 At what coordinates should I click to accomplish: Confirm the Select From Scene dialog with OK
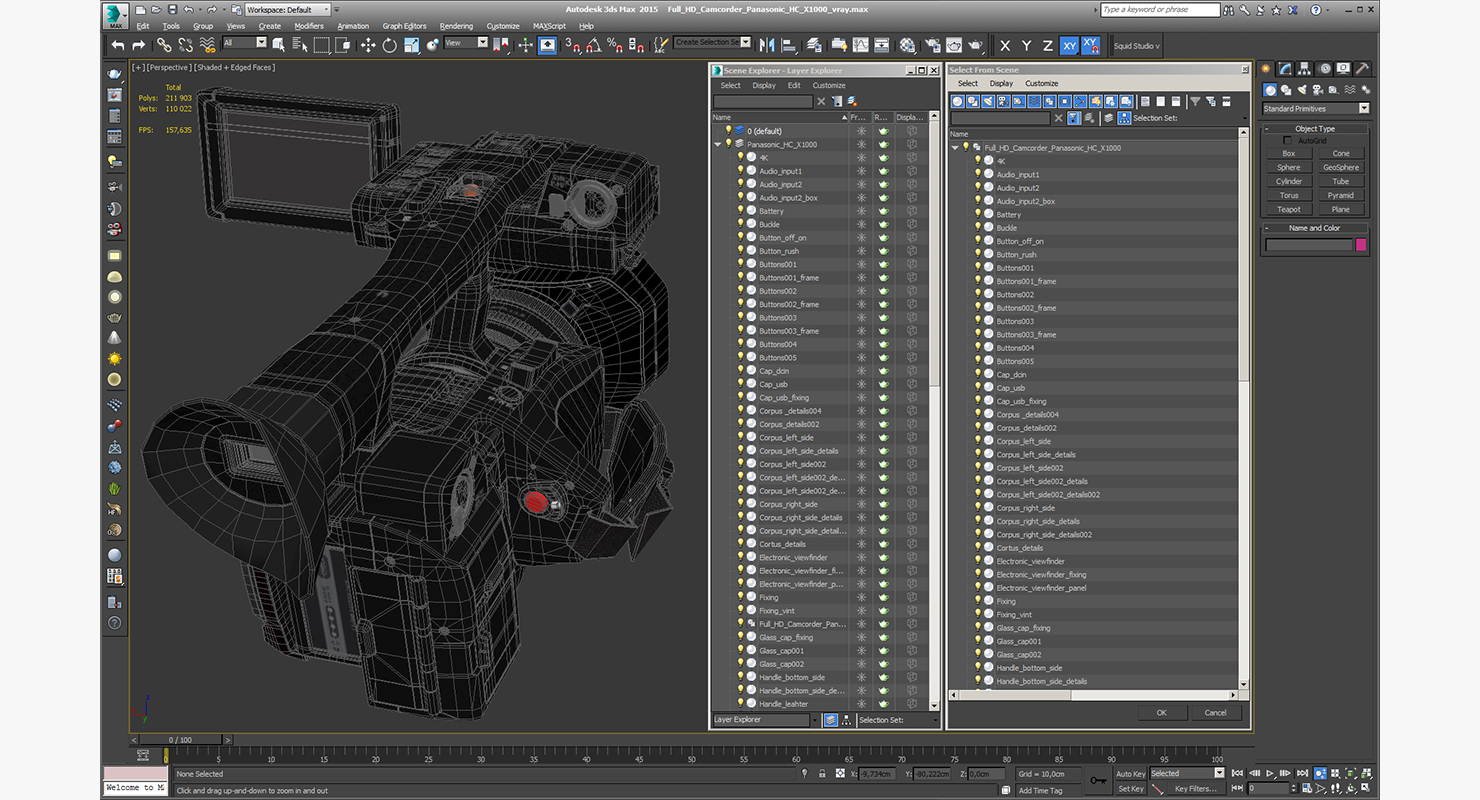(1161, 712)
